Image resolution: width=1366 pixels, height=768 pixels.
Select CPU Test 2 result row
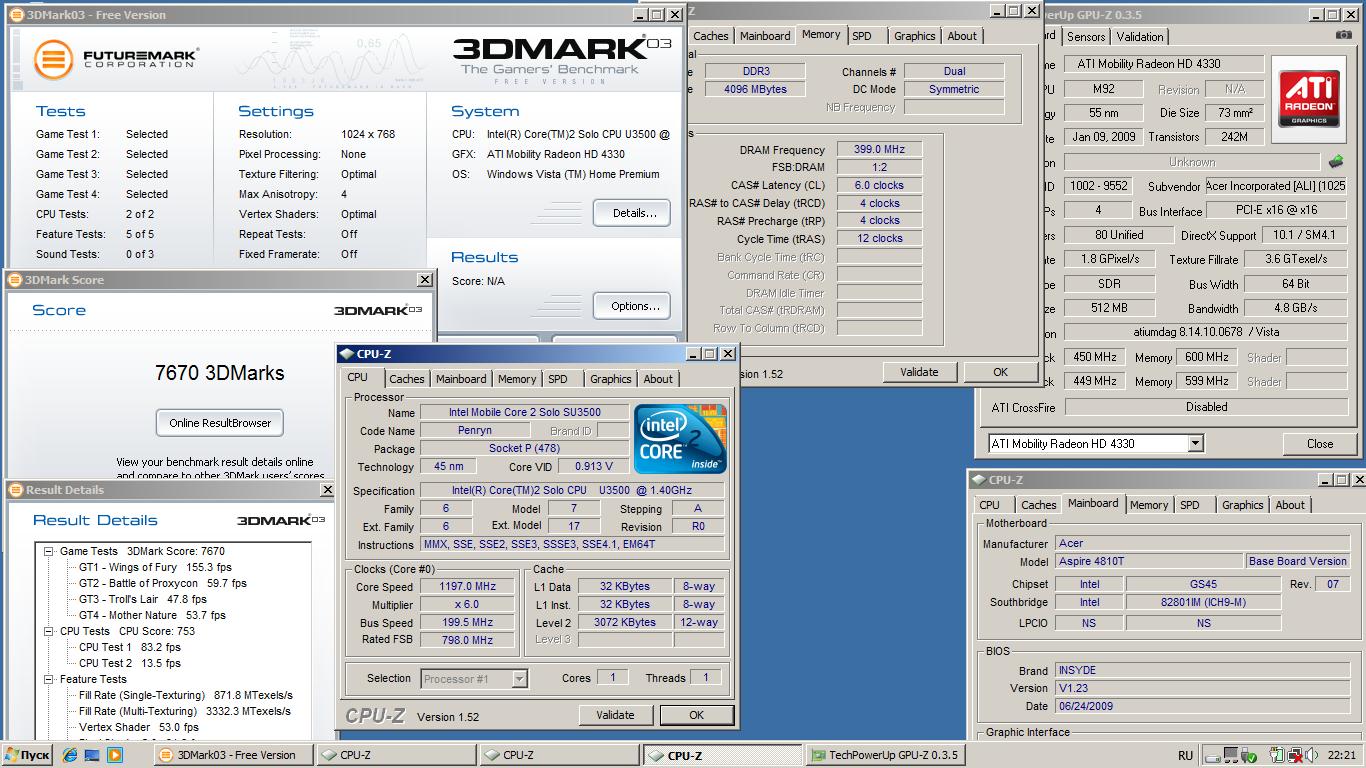(x=130, y=663)
